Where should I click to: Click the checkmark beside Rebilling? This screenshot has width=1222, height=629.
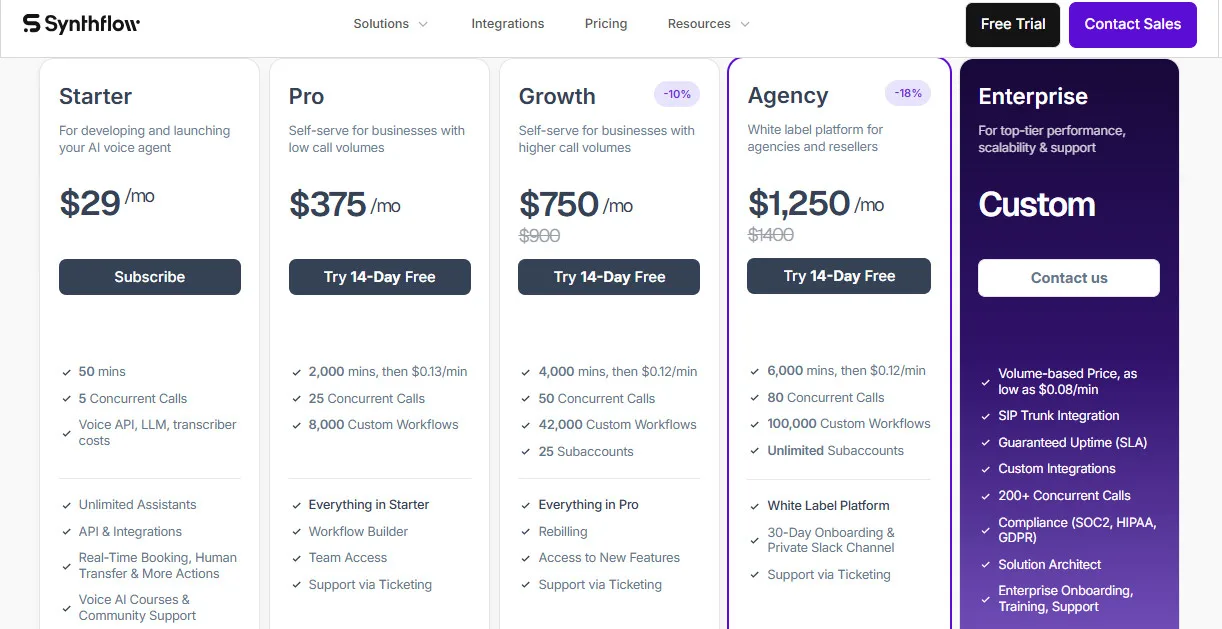pos(526,531)
